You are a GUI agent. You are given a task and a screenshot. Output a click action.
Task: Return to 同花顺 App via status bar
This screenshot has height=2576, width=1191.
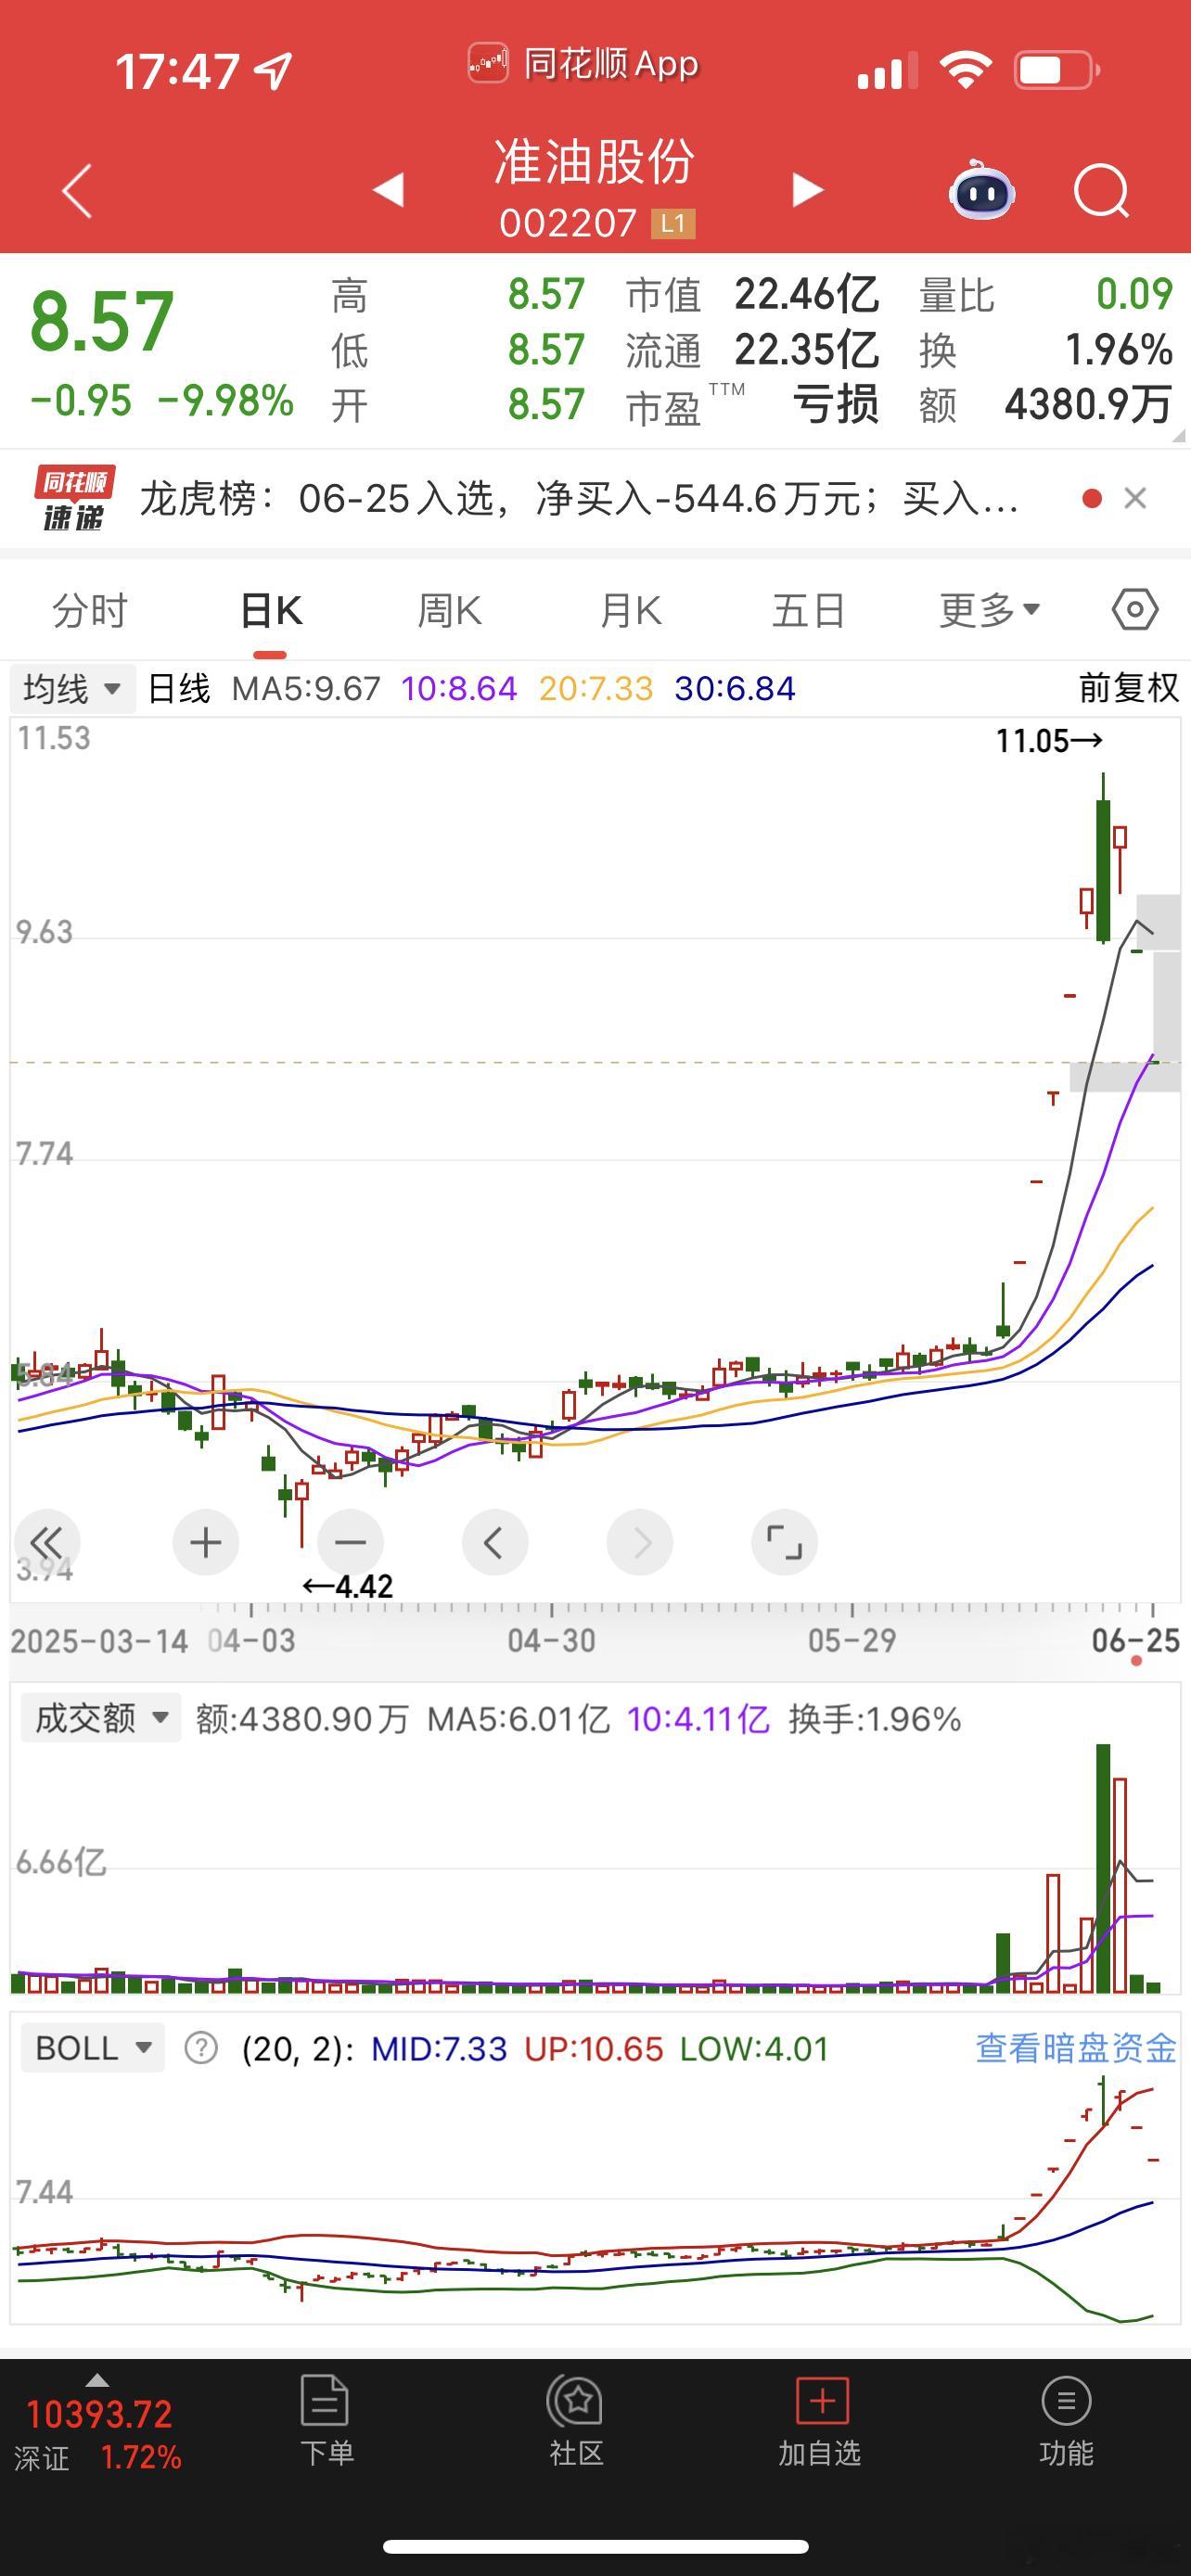[x=584, y=64]
